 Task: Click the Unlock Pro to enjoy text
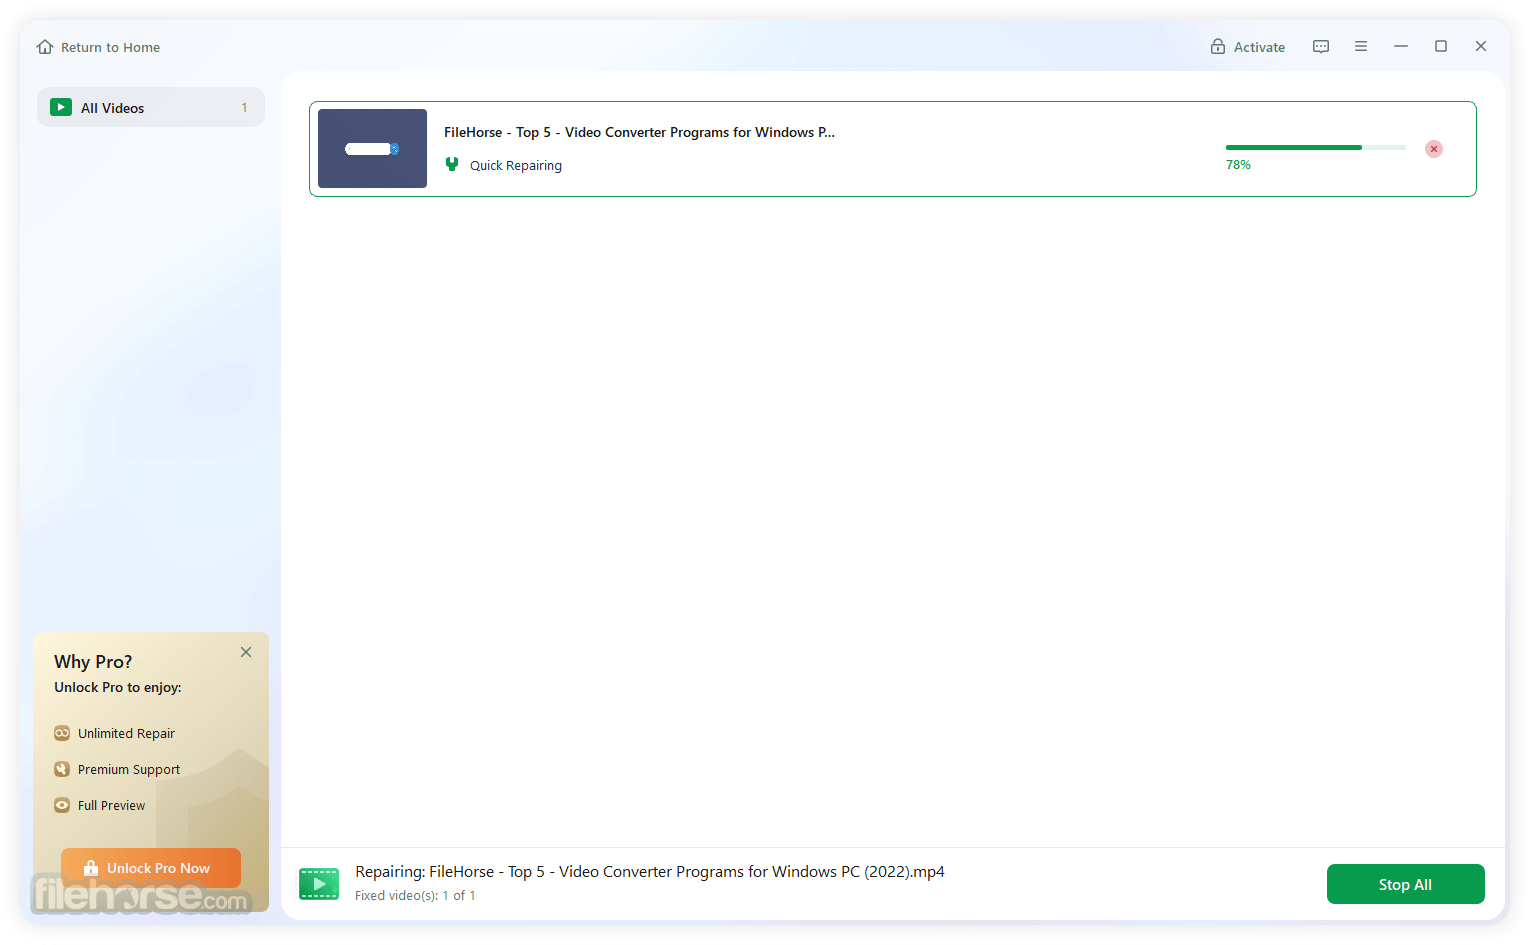point(118,688)
